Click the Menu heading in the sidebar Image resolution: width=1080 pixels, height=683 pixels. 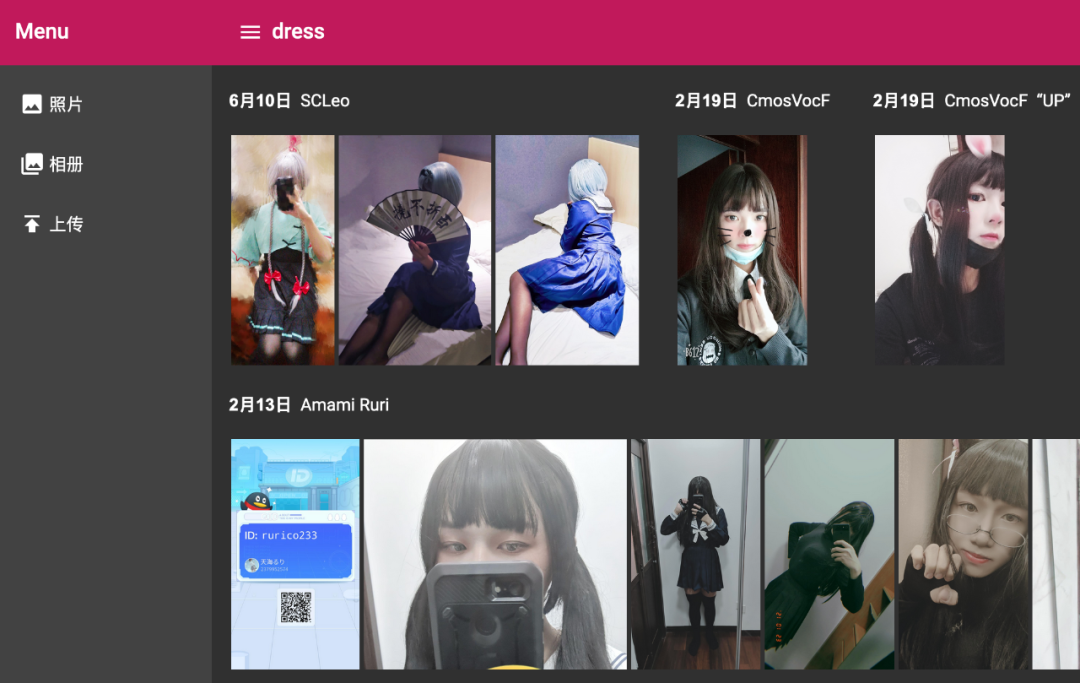pyautogui.click(x=42, y=32)
